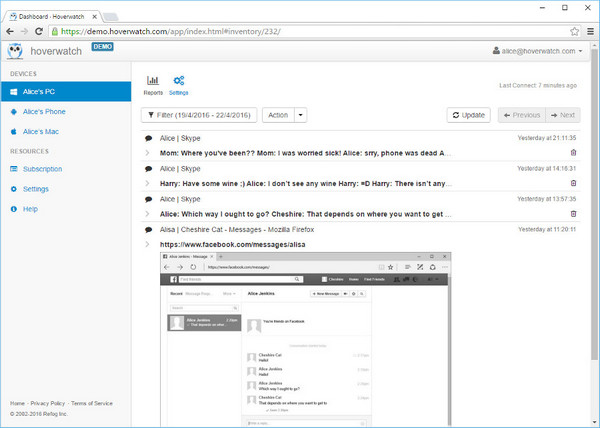Image resolution: width=600 pixels, height=428 pixels.
Task: Select Alice's PC device
Action: click(x=66, y=91)
